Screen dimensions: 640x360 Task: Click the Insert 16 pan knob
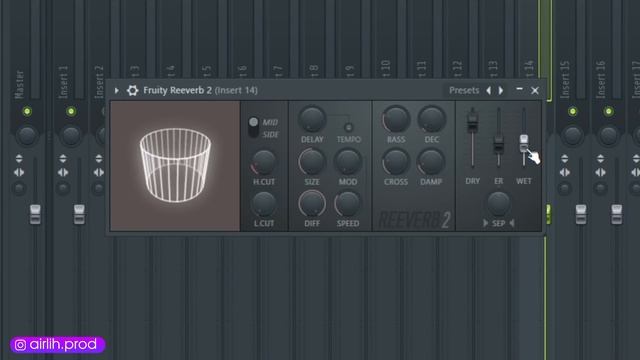[608, 135]
